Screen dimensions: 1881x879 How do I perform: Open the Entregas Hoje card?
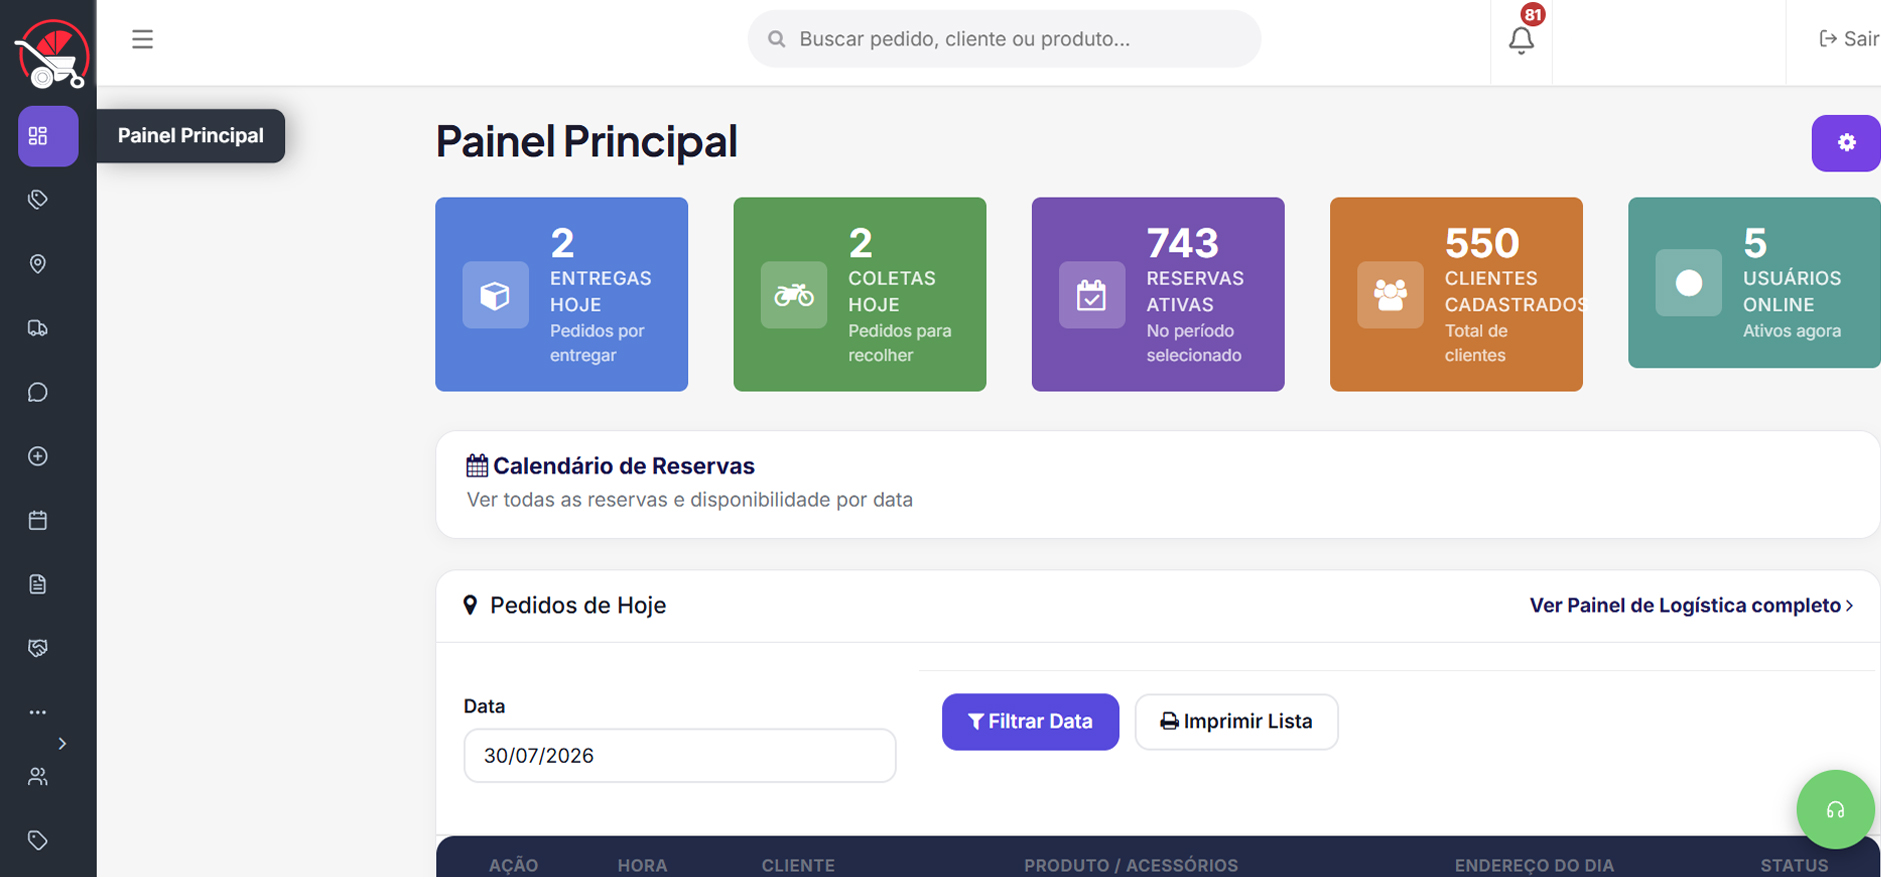click(x=561, y=294)
